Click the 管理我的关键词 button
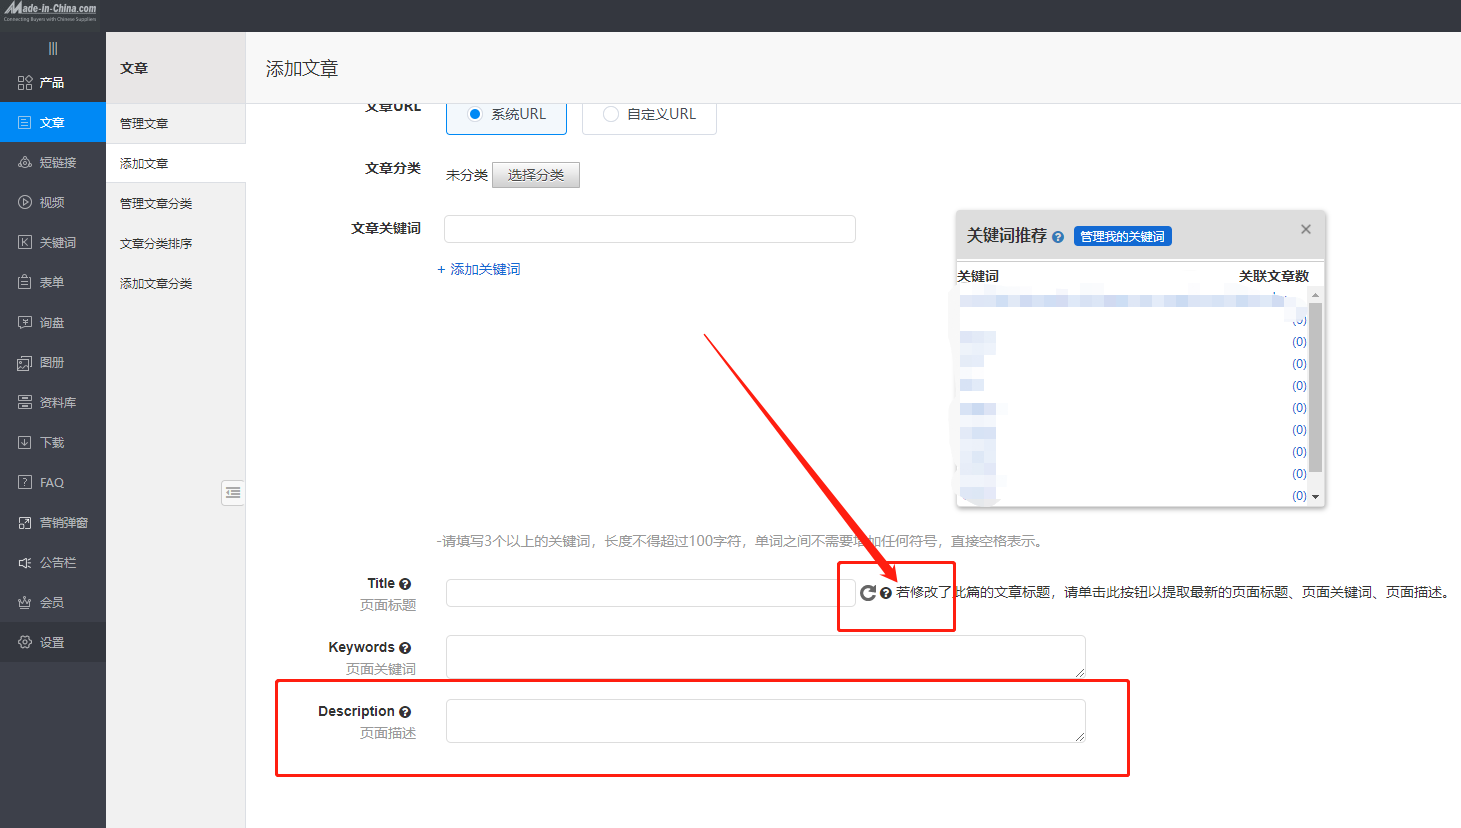 pos(1122,237)
